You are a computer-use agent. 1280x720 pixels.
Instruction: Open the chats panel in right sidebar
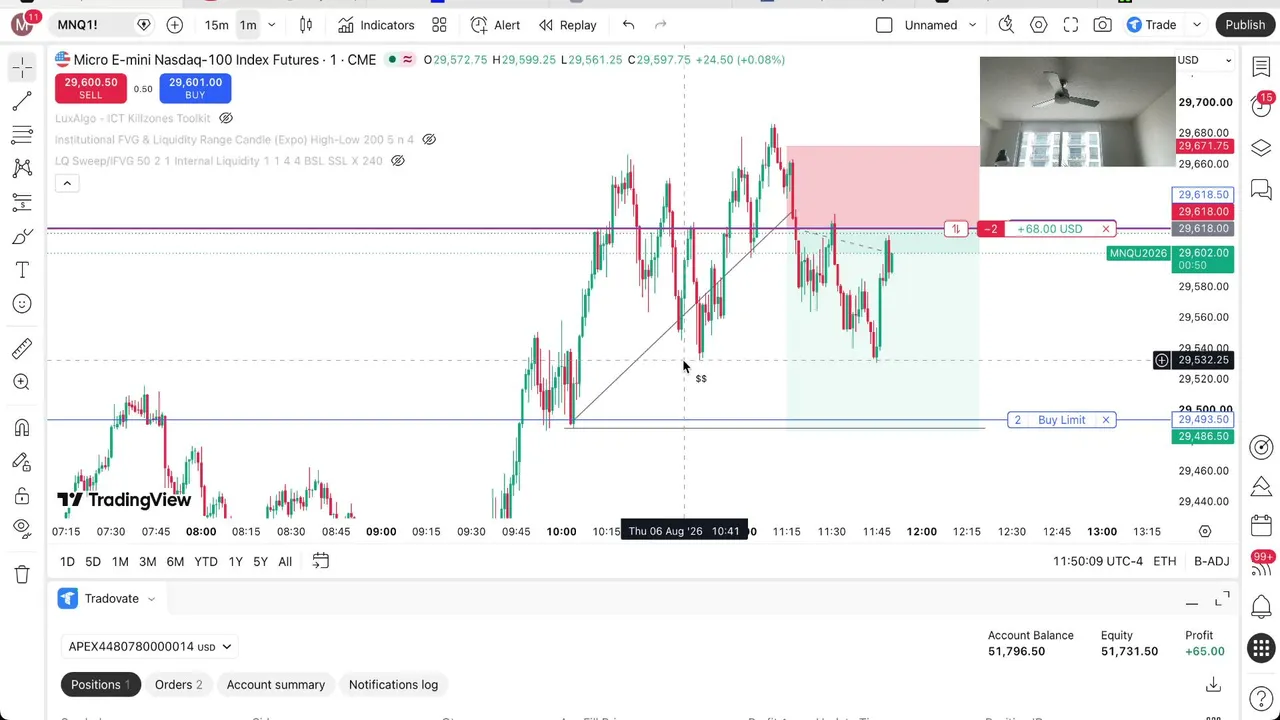tap(1261, 189)
